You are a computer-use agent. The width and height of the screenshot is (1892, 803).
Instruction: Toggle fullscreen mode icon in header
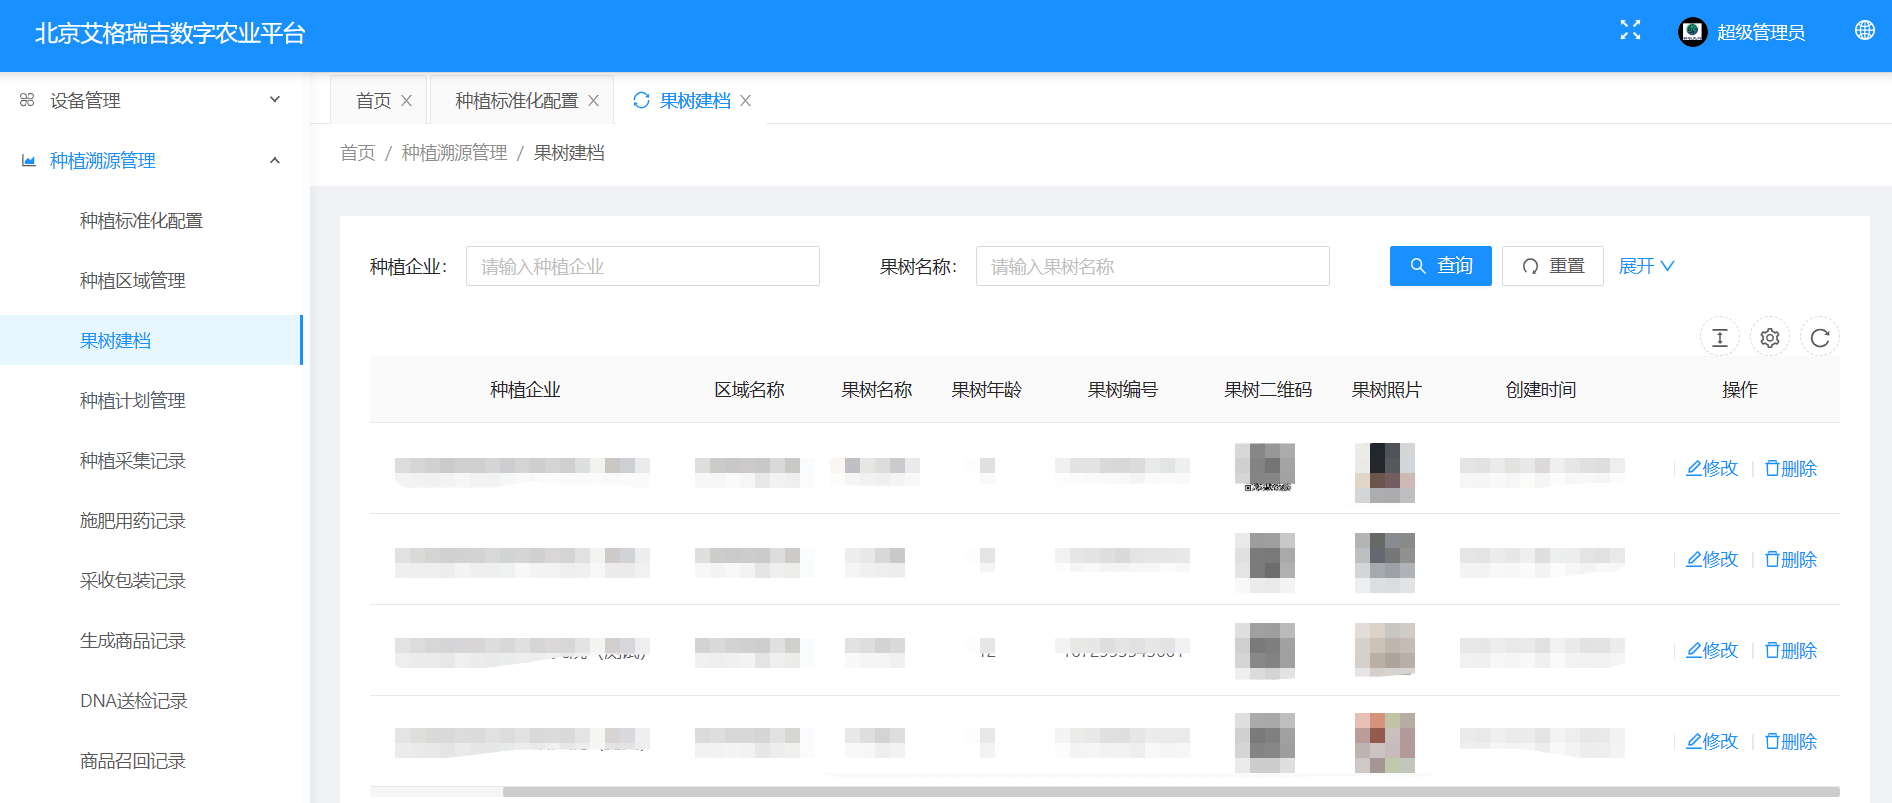coord(1630,30)
